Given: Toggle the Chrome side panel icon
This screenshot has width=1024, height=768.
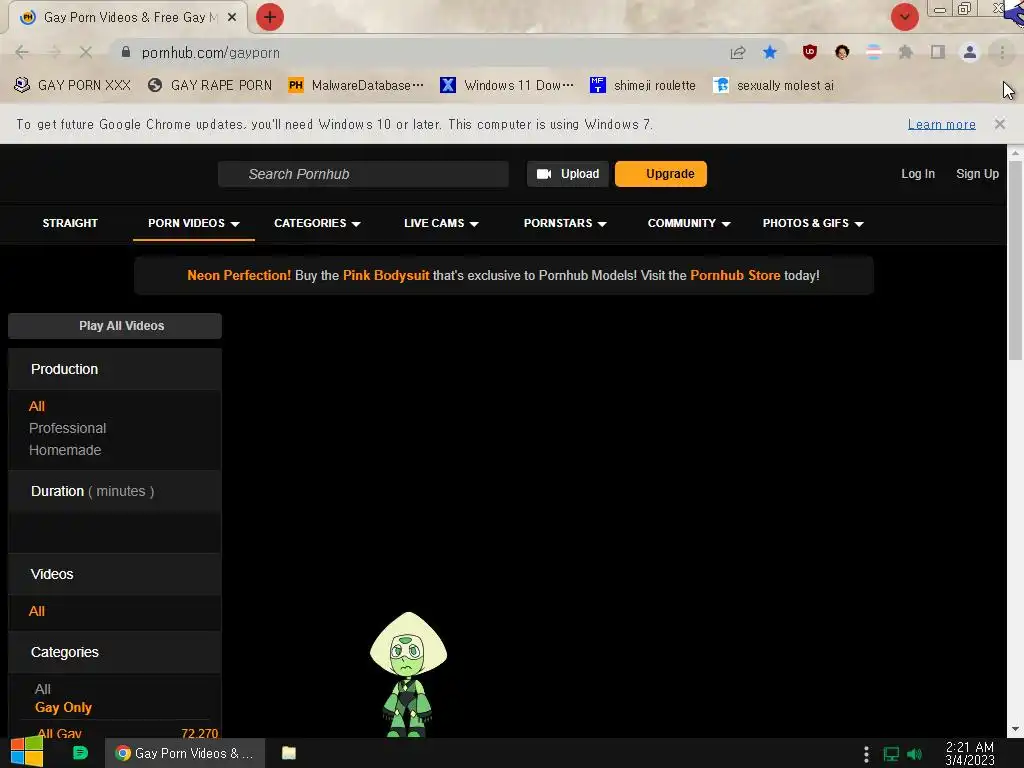Looking at the screenshot, I should (x=938, y=52).
